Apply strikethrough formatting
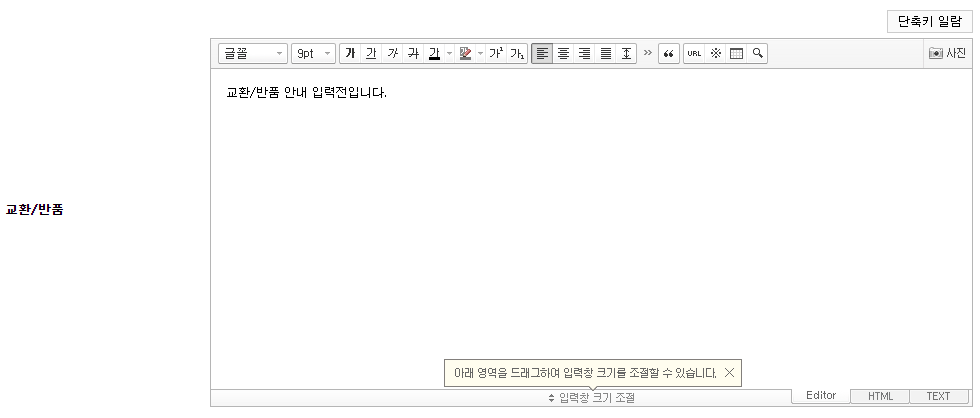980x418 pixels. 413,54
